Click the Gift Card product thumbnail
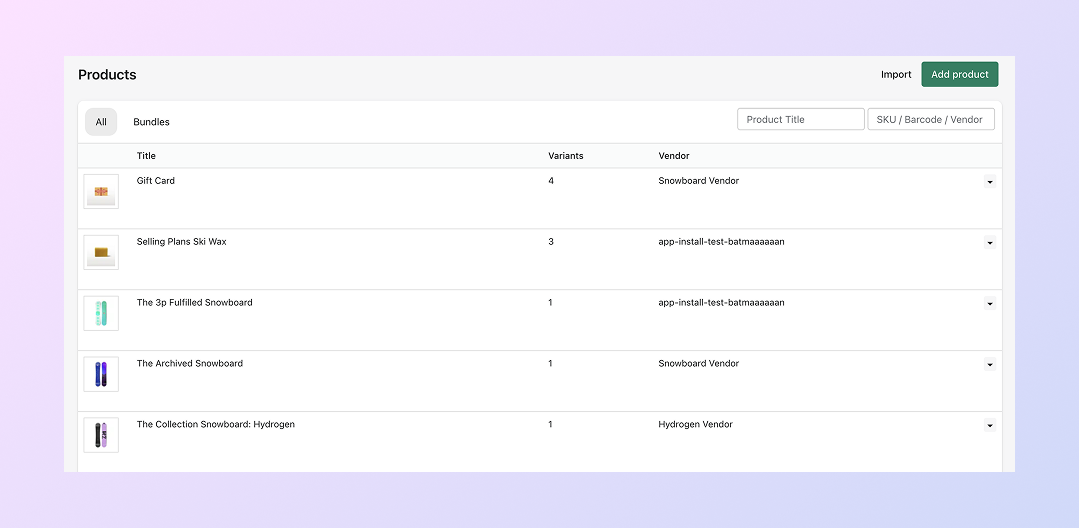 [101, 191]
